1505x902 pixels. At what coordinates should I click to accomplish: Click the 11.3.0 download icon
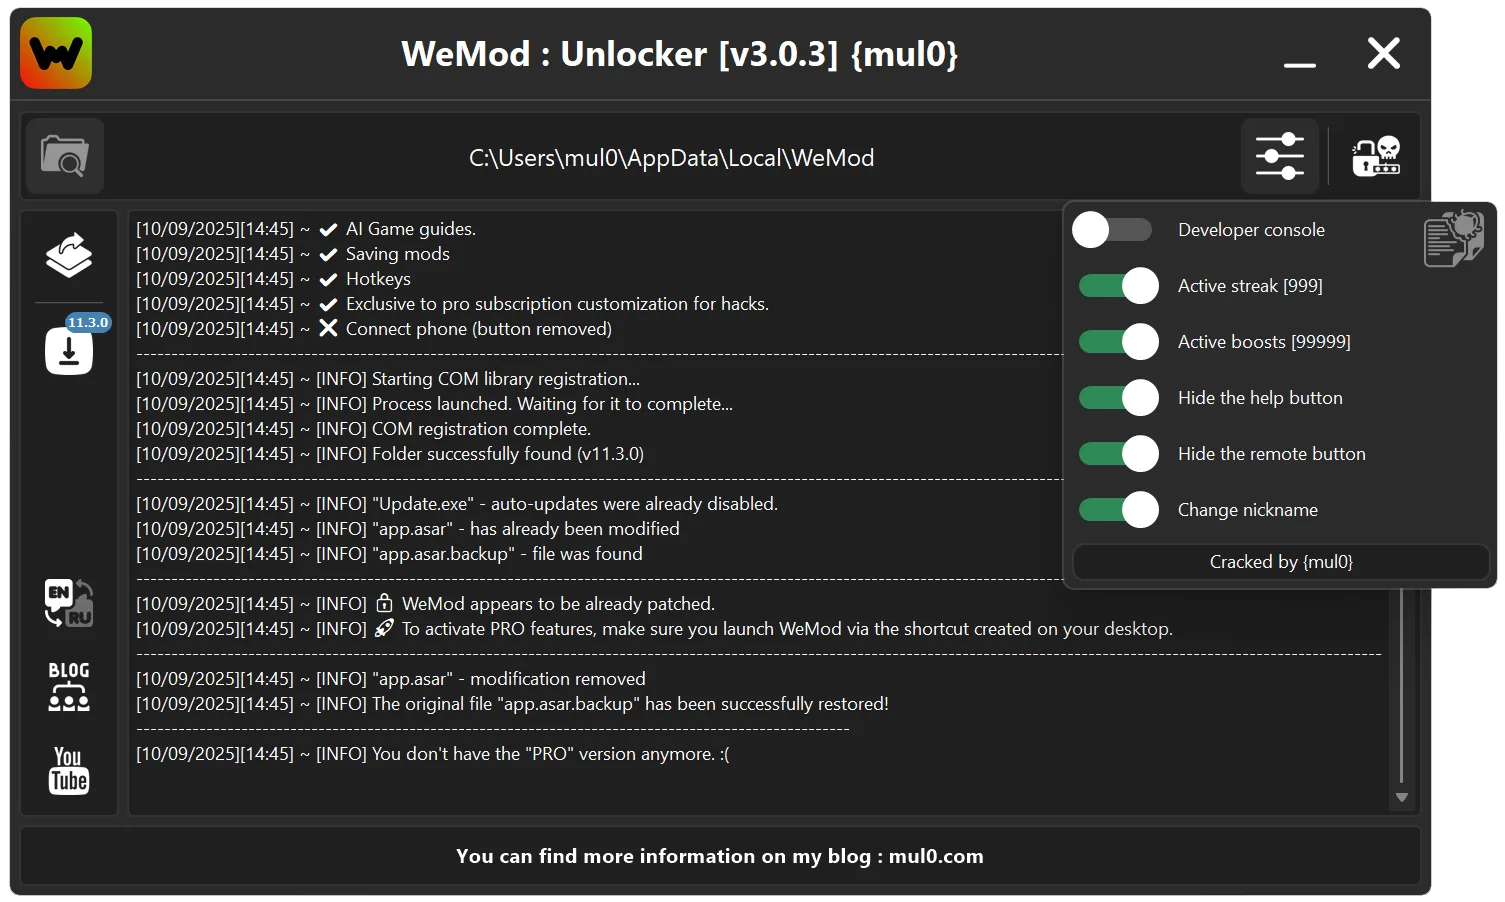click(68, 352)
